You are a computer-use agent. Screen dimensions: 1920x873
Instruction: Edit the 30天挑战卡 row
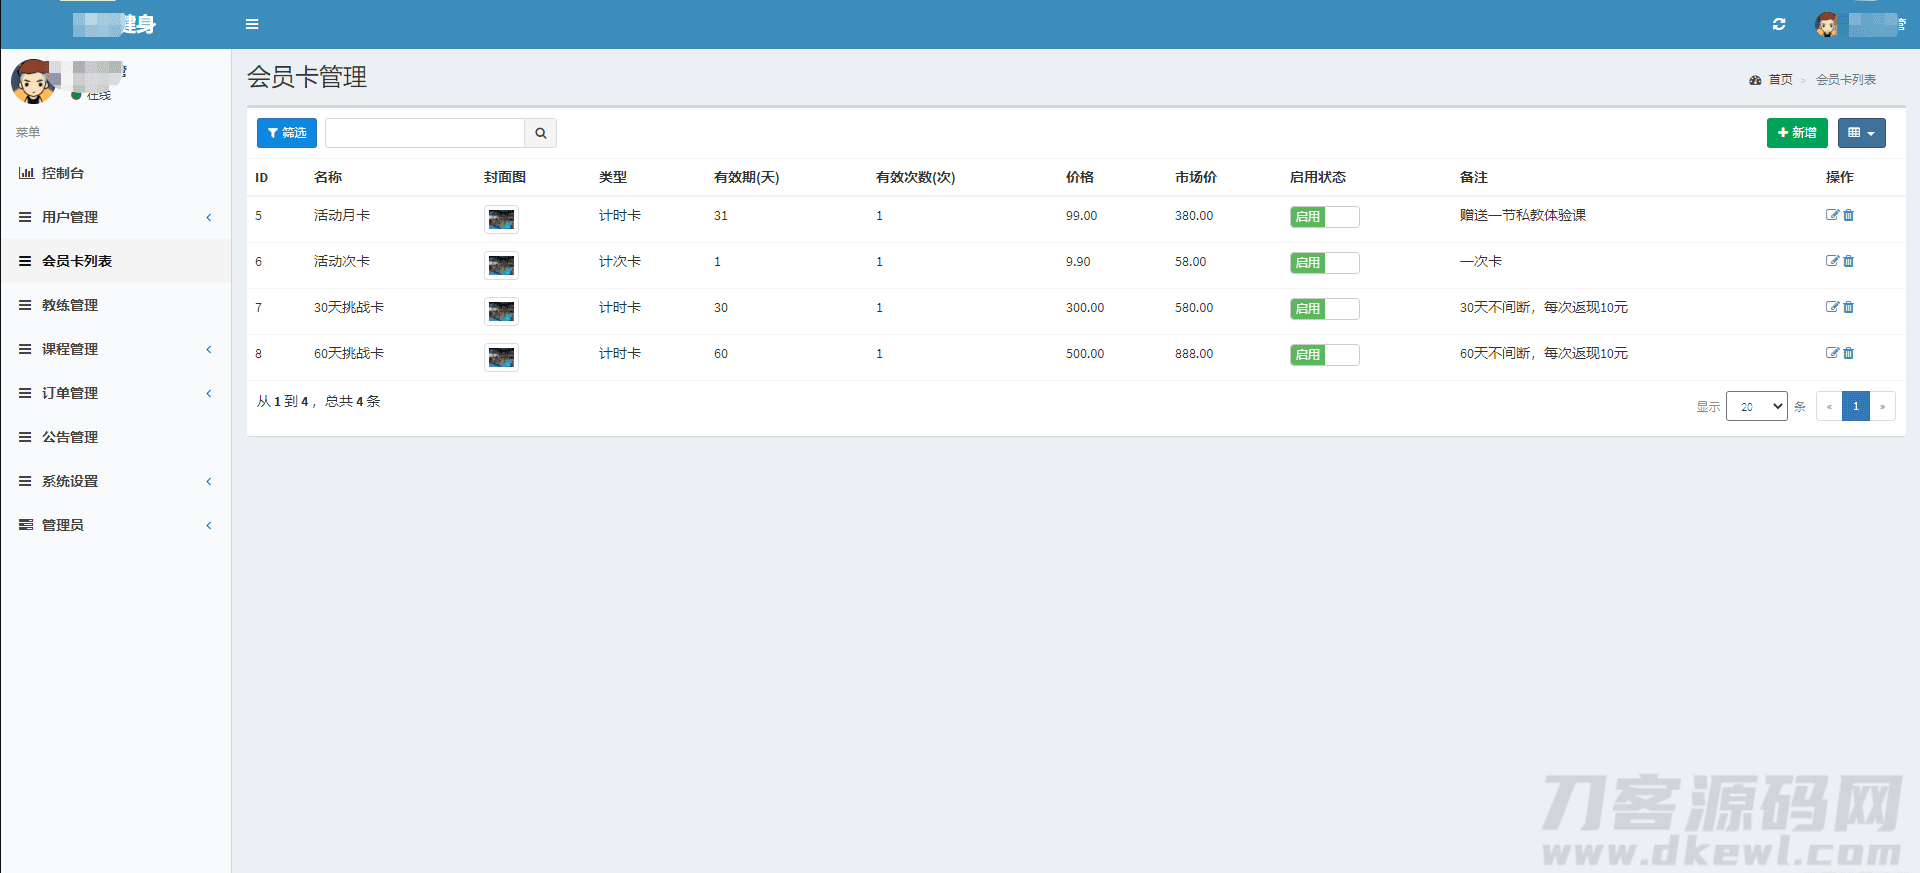click(1832, 307)
